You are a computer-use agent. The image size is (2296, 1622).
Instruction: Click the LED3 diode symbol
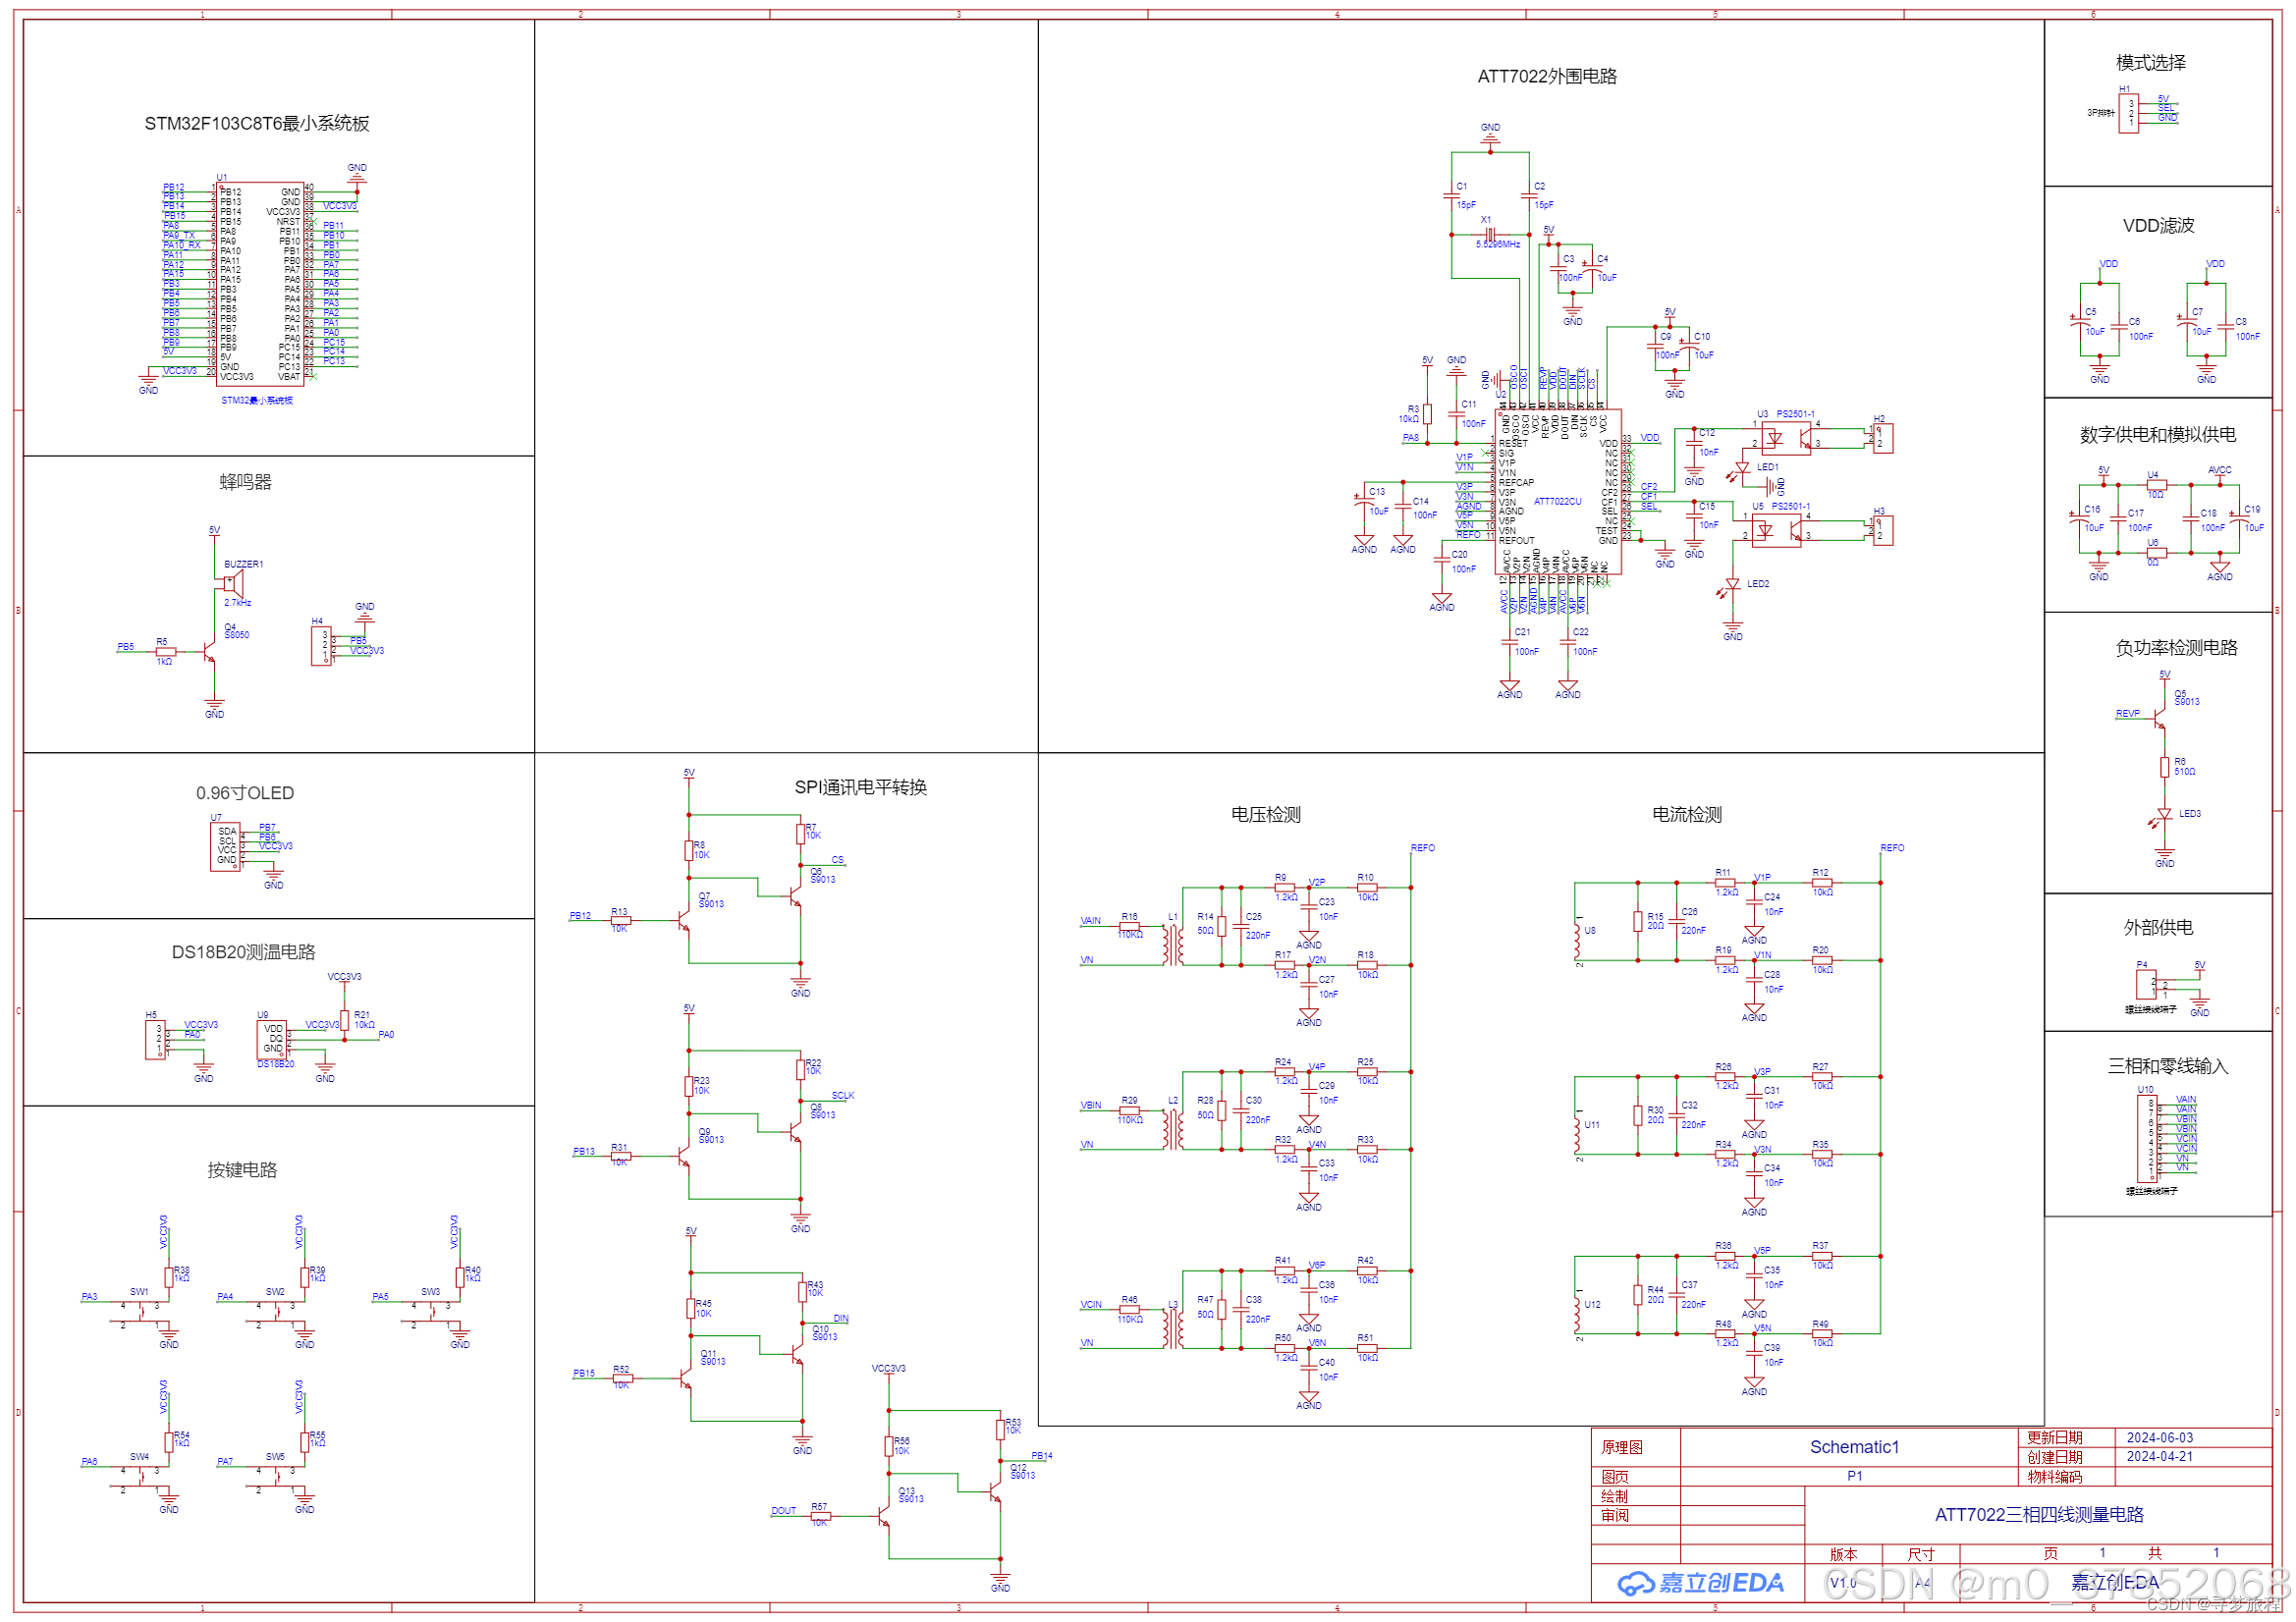(2164, 815)
